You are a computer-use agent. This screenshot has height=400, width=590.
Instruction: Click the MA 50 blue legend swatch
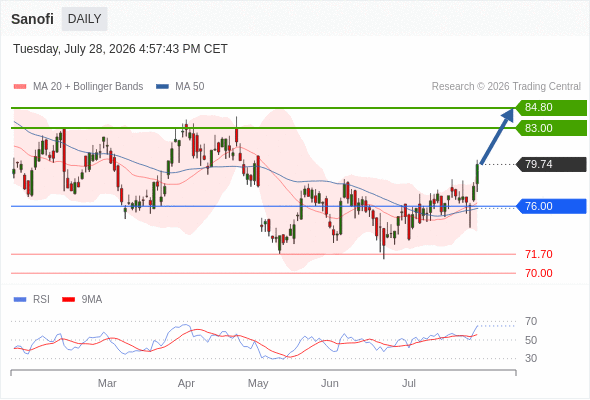162,87
